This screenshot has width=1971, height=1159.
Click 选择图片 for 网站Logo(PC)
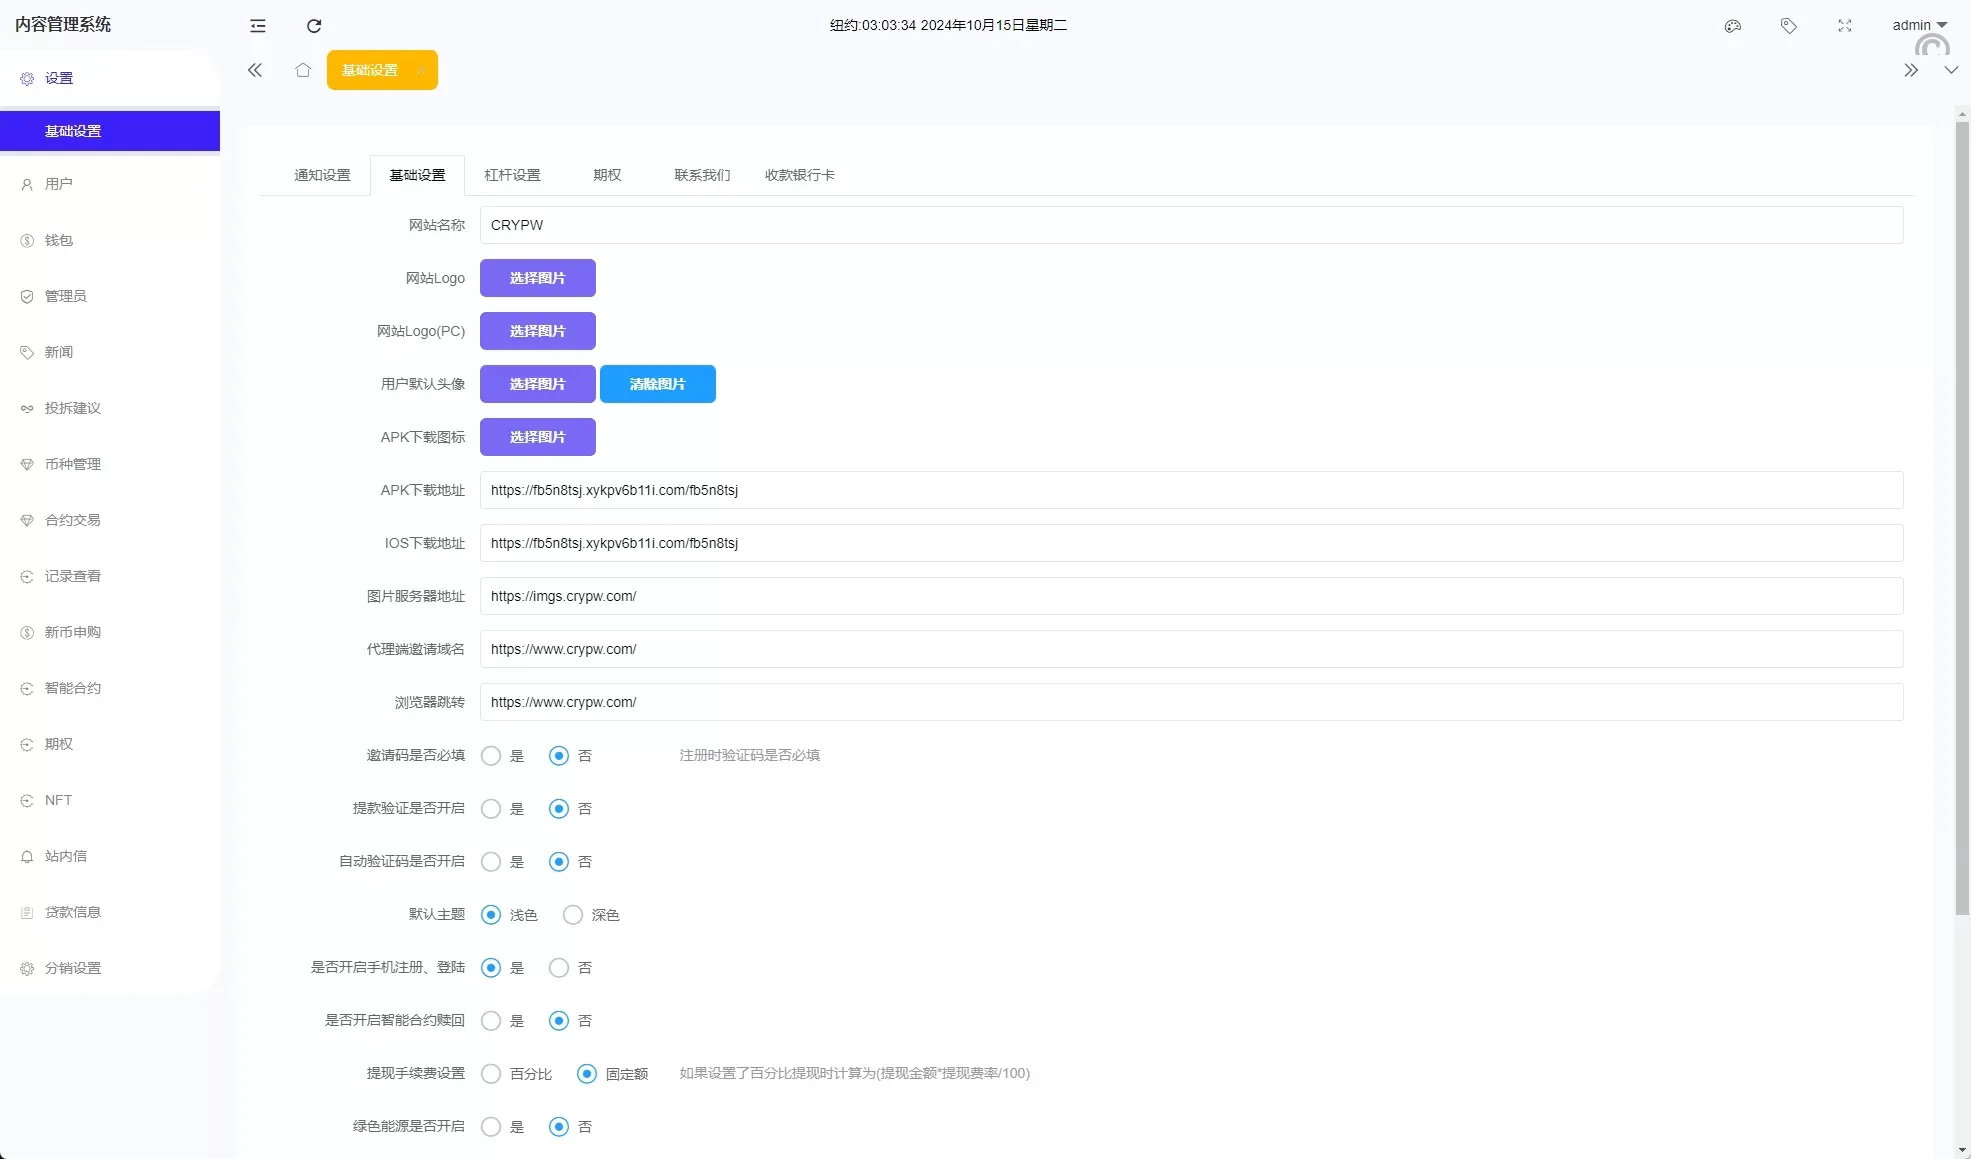[x=537, y=331]
